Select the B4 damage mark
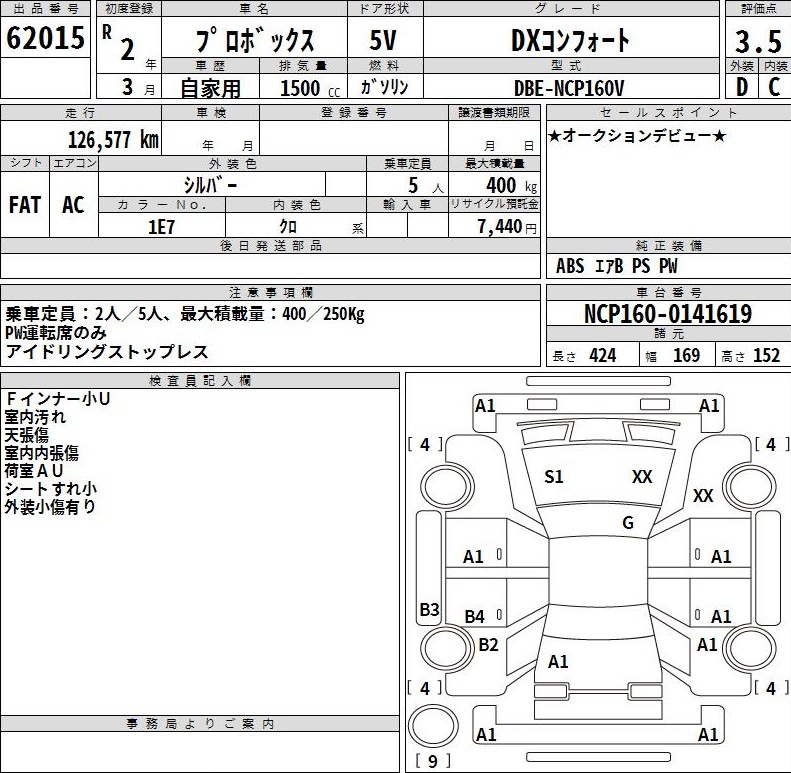This screenshot has height=773, width=791. pos(474,616)
